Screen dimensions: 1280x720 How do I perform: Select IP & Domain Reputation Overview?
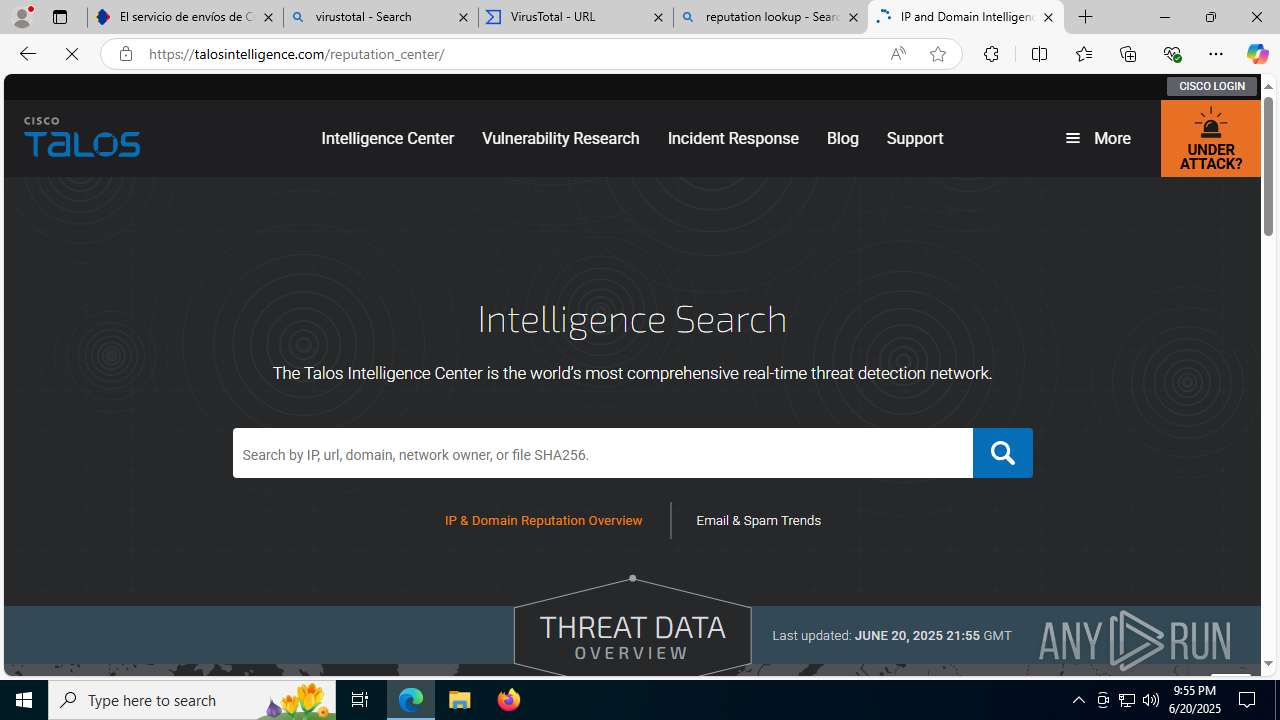click(543, 520)
